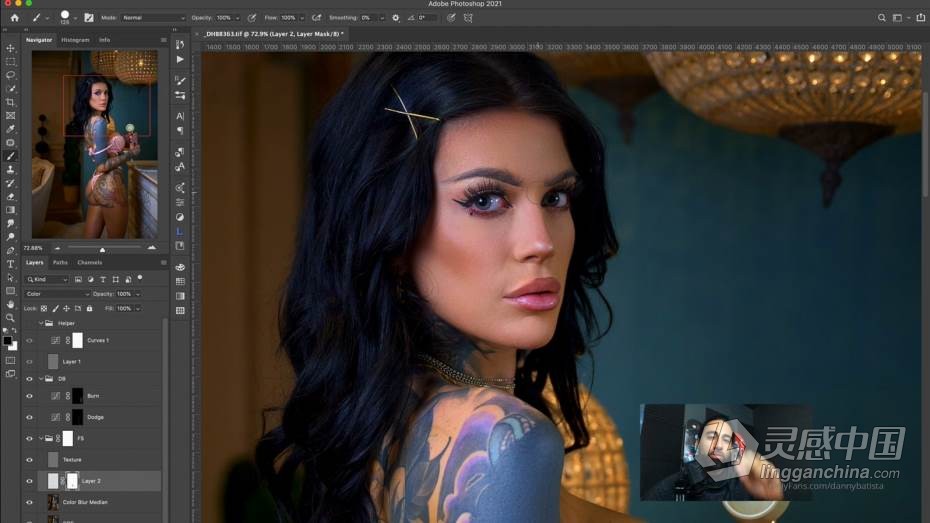Select the Eraser tool
Screen dimensions: 930x523
click(x=11, y=197)
